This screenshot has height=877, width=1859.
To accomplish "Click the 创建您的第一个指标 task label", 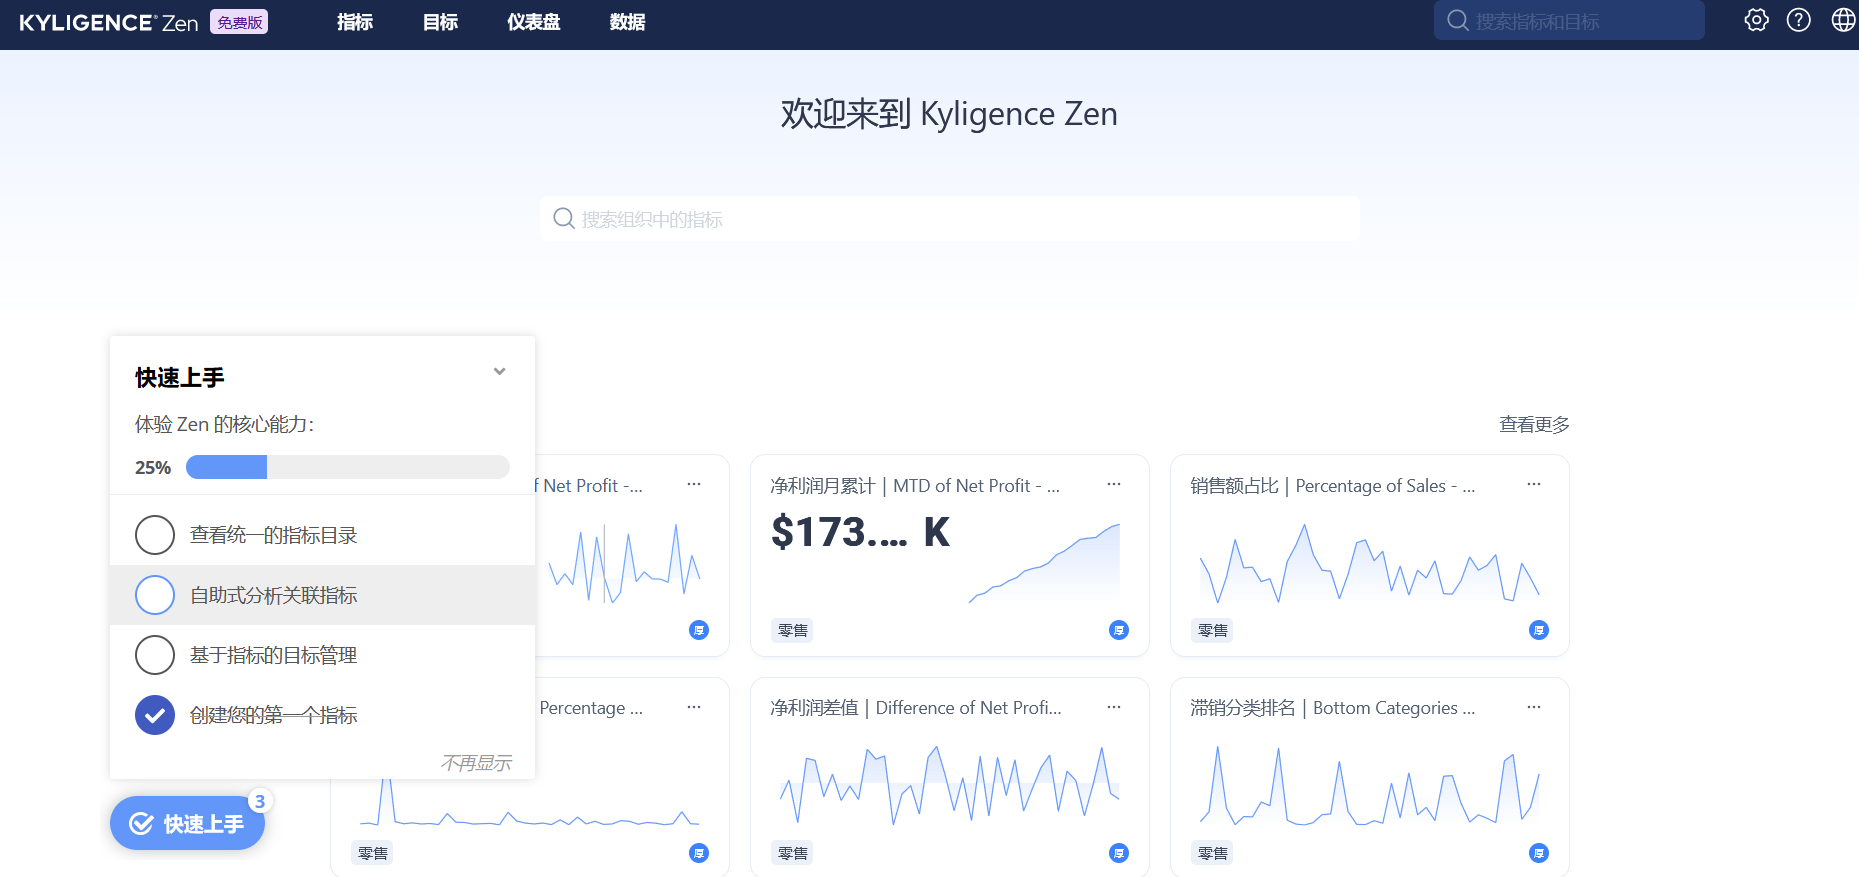I will coord(274,715).
